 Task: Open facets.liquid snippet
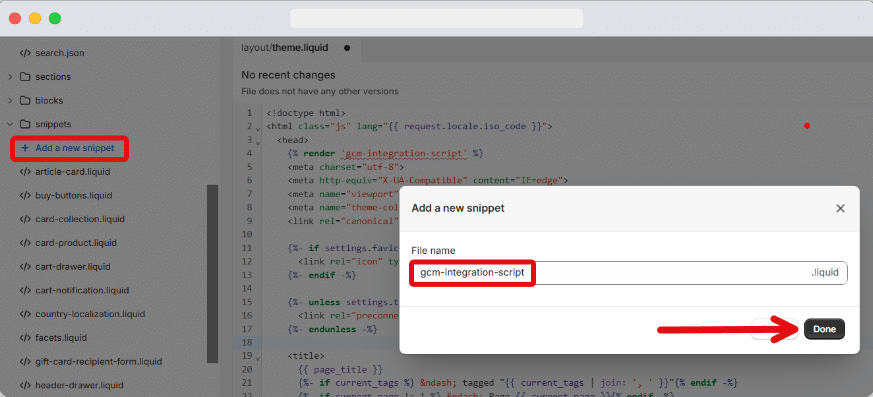click(x=61, y=337)
